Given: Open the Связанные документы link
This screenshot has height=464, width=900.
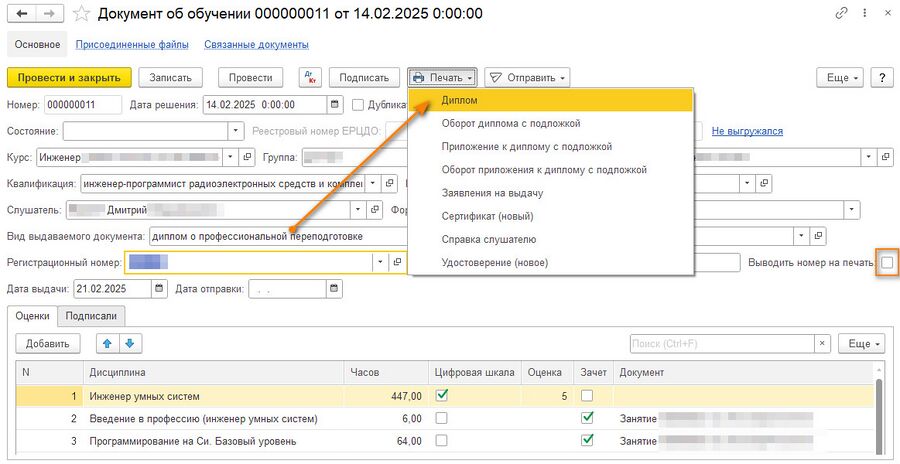Looking at the screenshot, I should point(257,44).
